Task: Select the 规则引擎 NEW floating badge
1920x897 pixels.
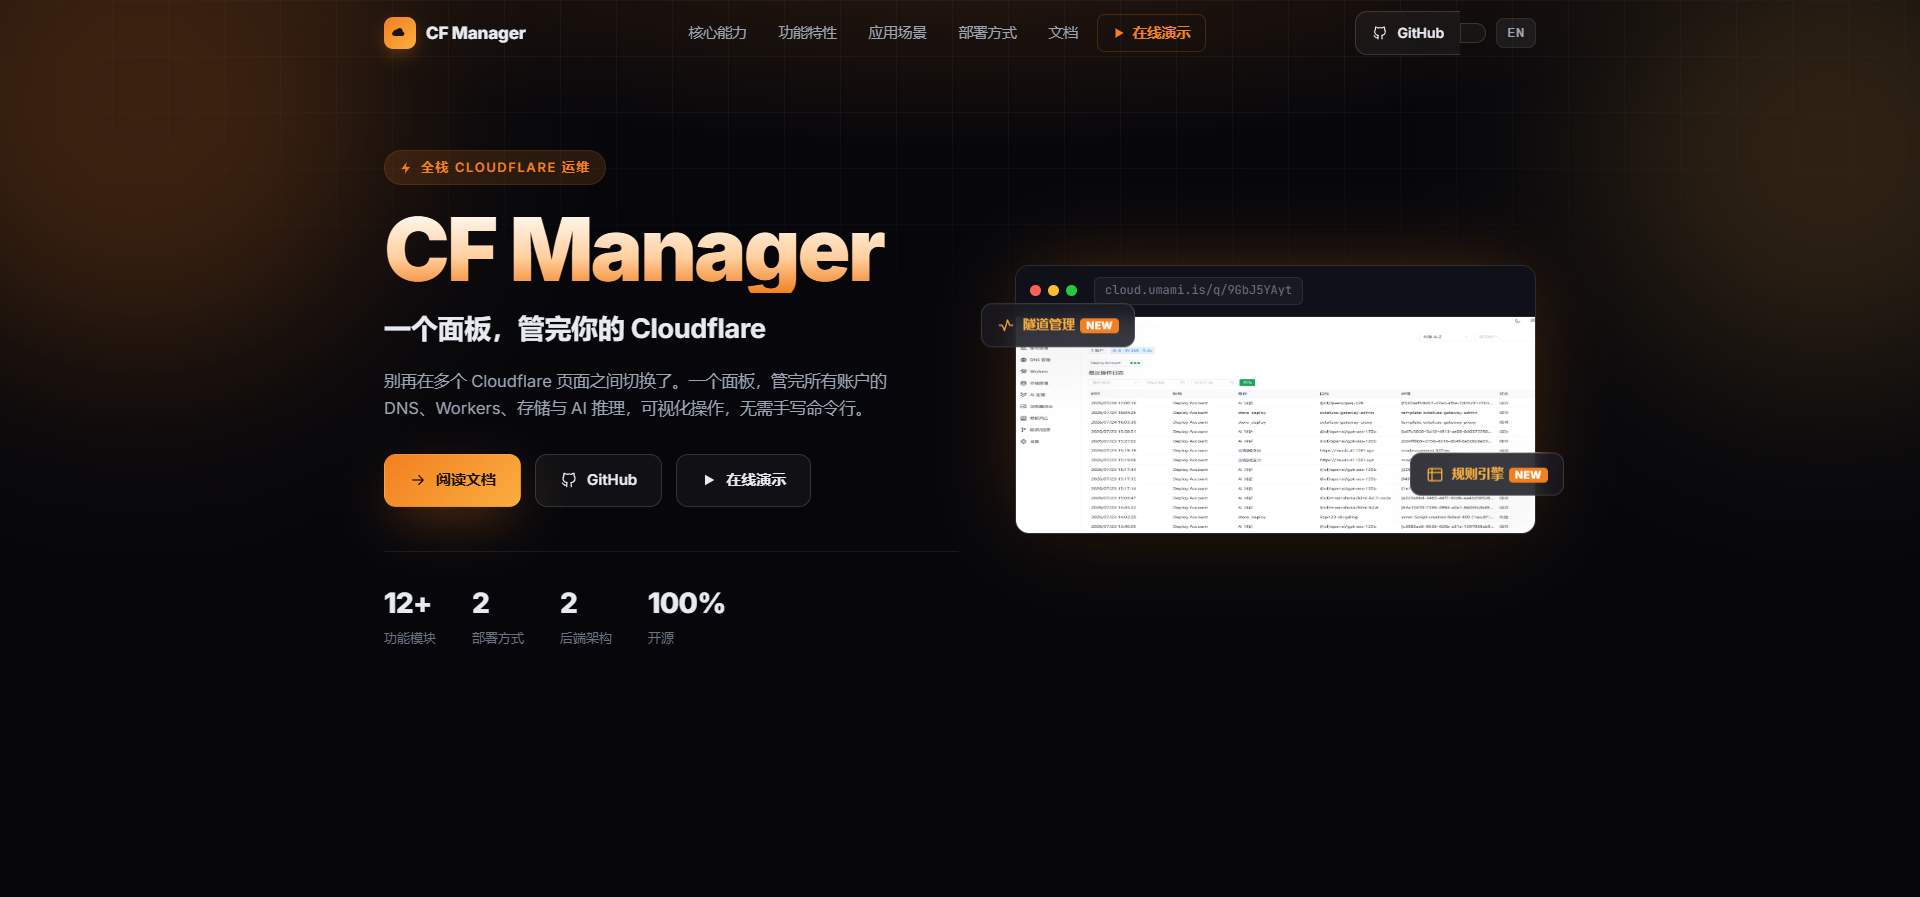Action: (1487, 475)
